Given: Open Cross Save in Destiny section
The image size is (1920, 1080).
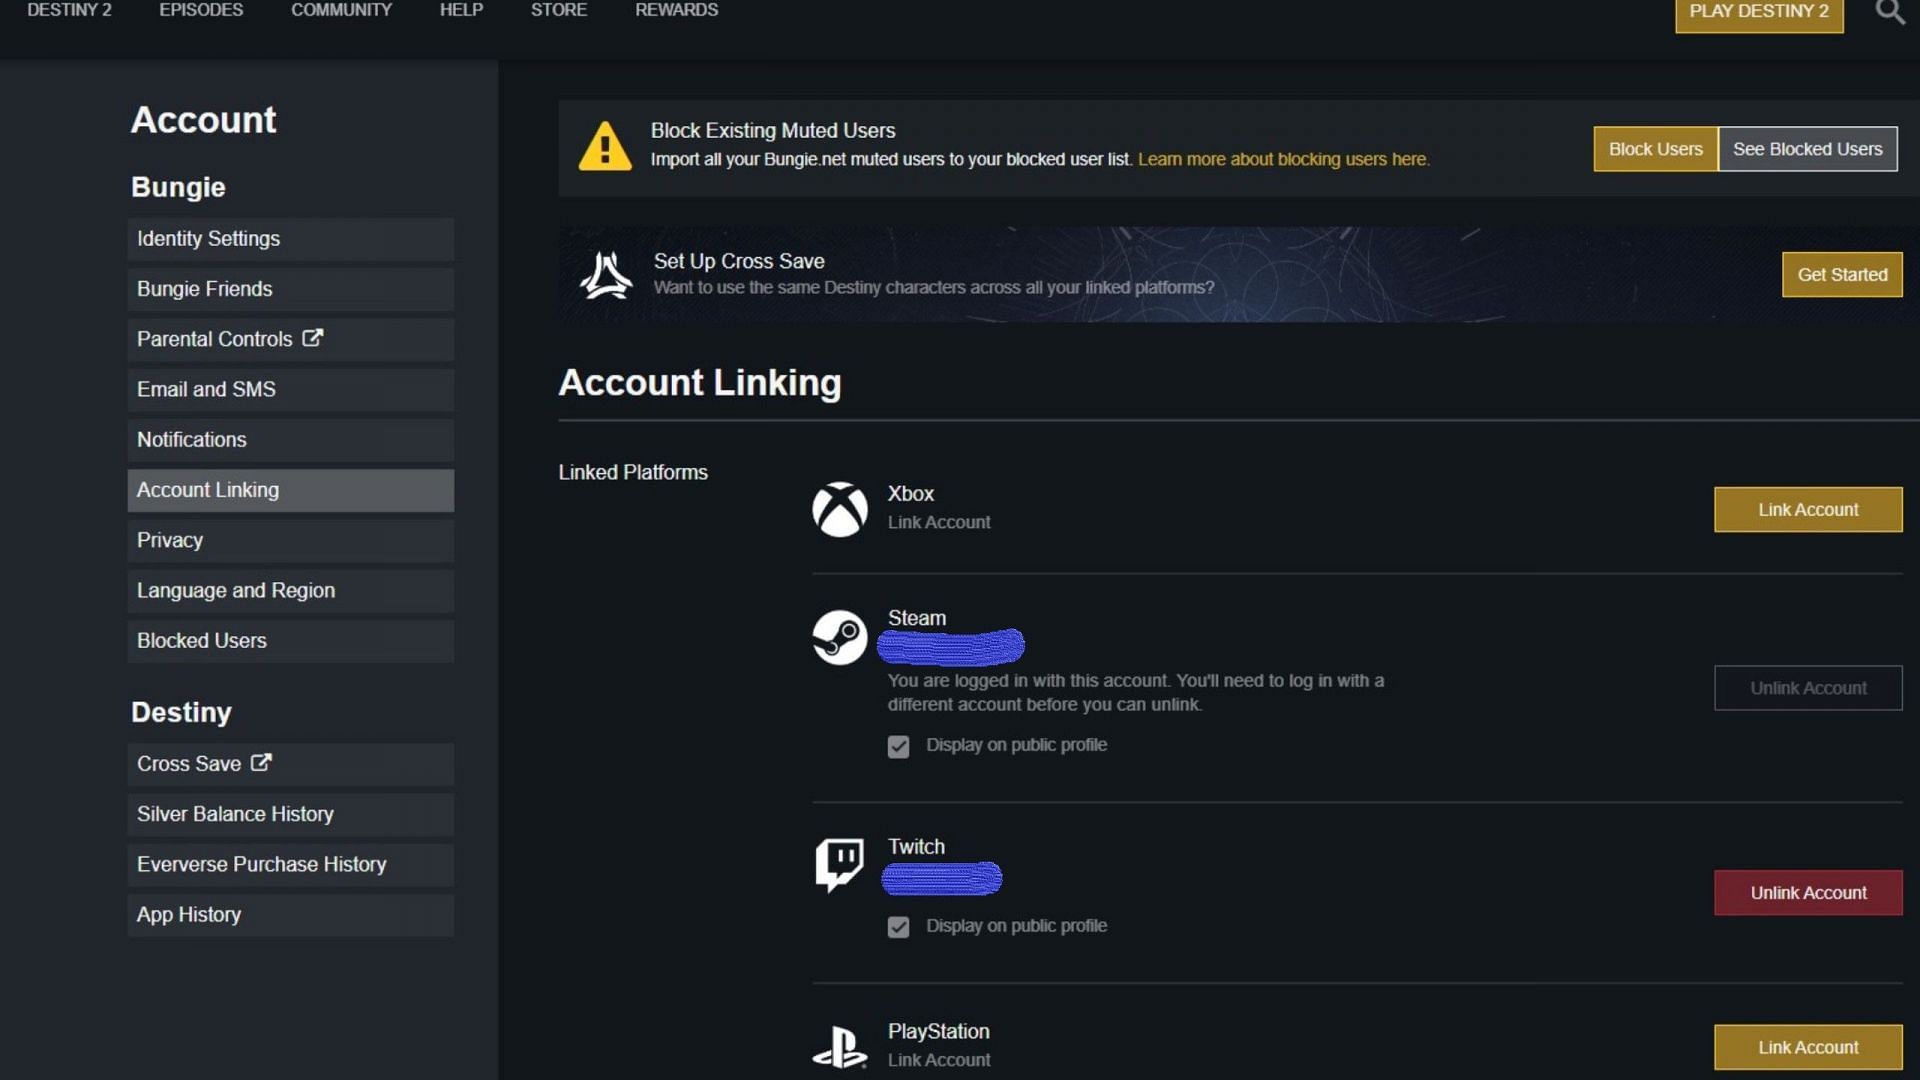Looking at the screenshot, I should tap(291, 764).
